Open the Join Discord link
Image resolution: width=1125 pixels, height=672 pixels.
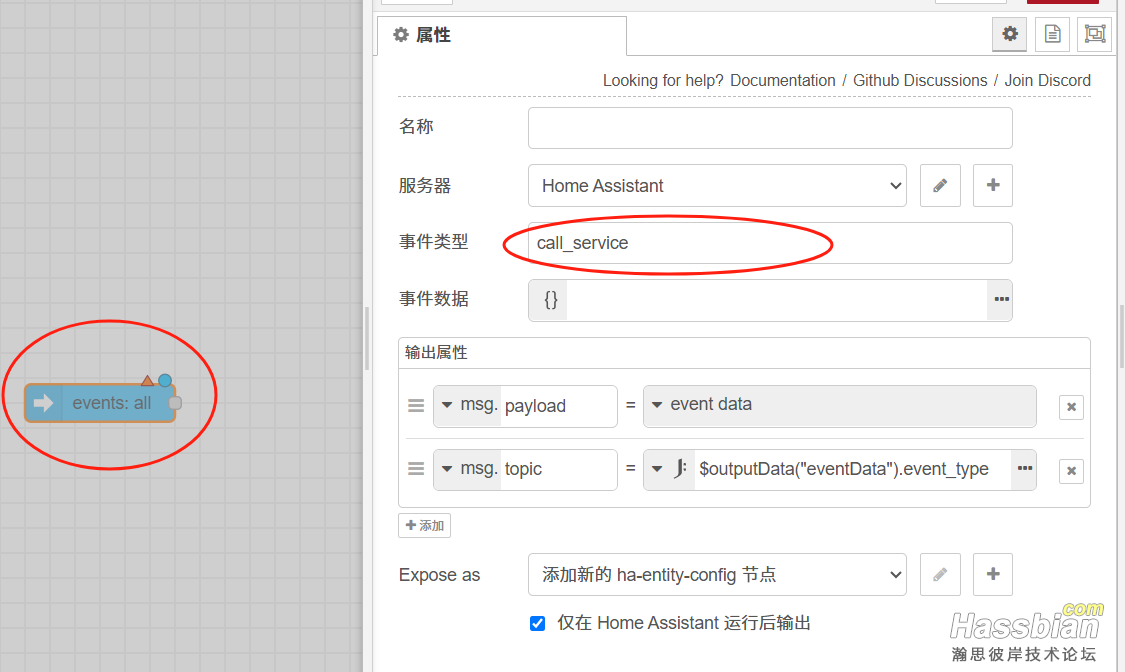(1048, 80)
